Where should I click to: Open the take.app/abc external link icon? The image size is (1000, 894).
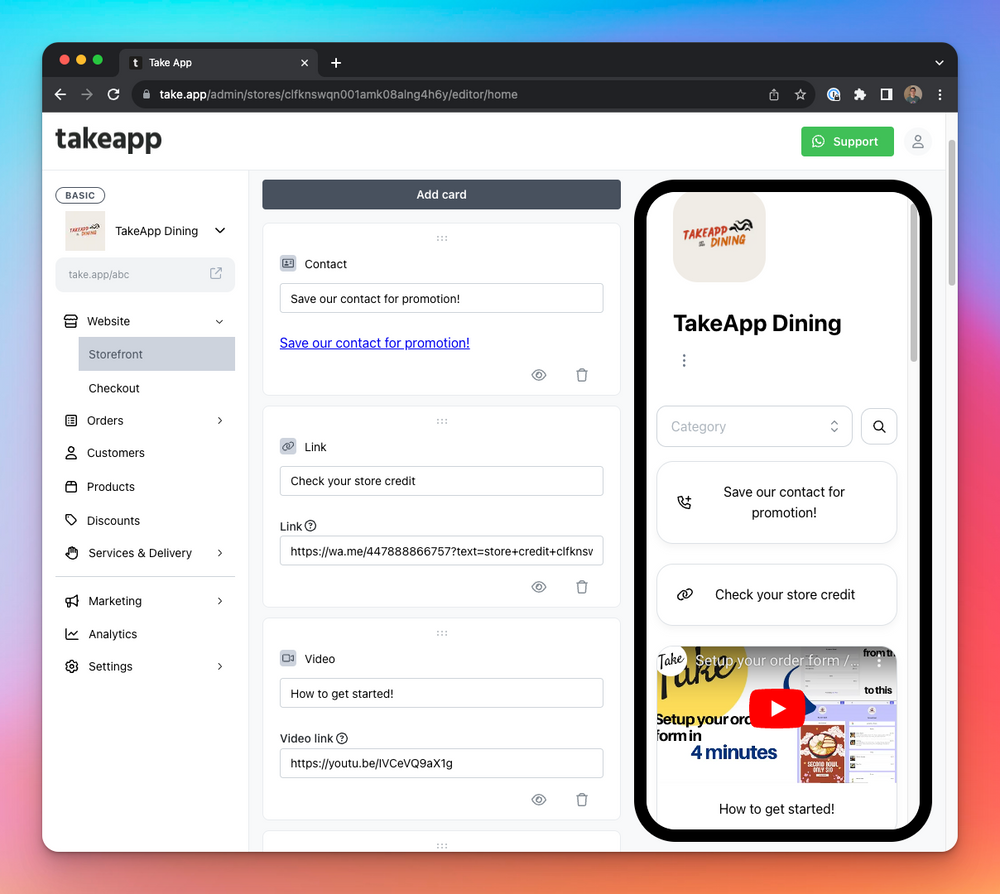[x=216, y=274]
